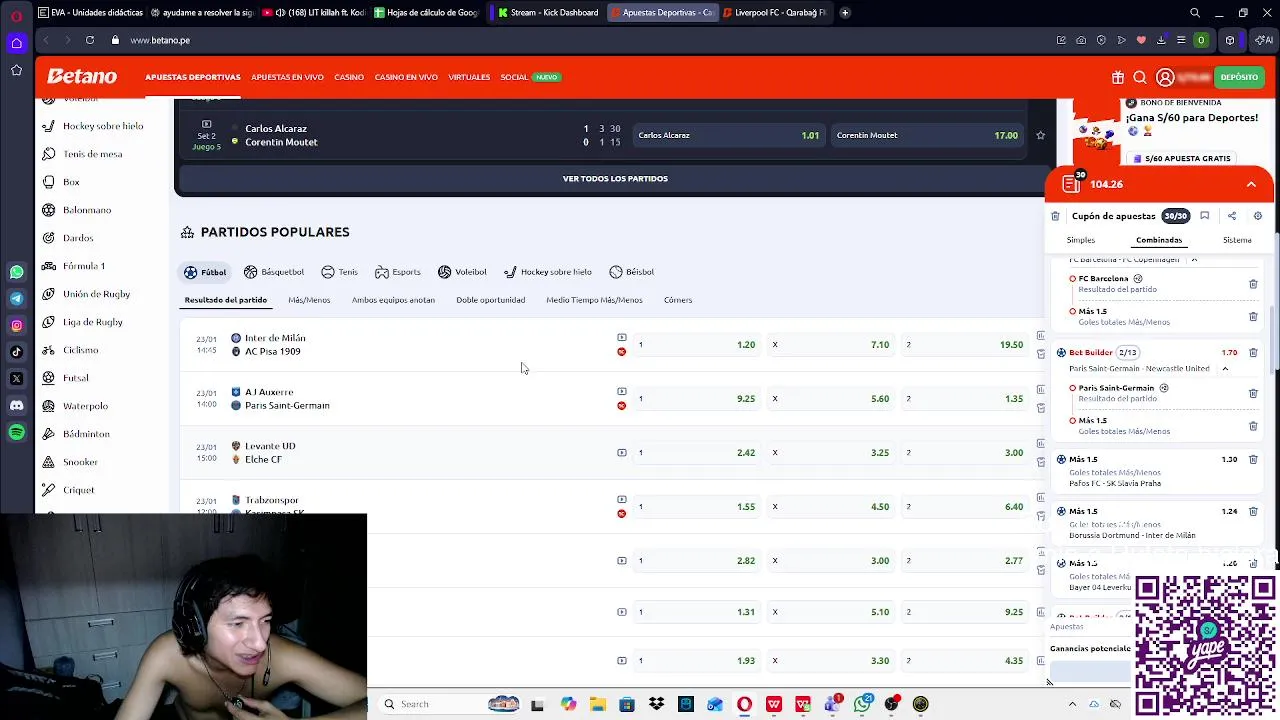Screen dimensions: 1280x720
Task: Favorite the Alcaraz vs Moutet match star
Action: 1041,135
